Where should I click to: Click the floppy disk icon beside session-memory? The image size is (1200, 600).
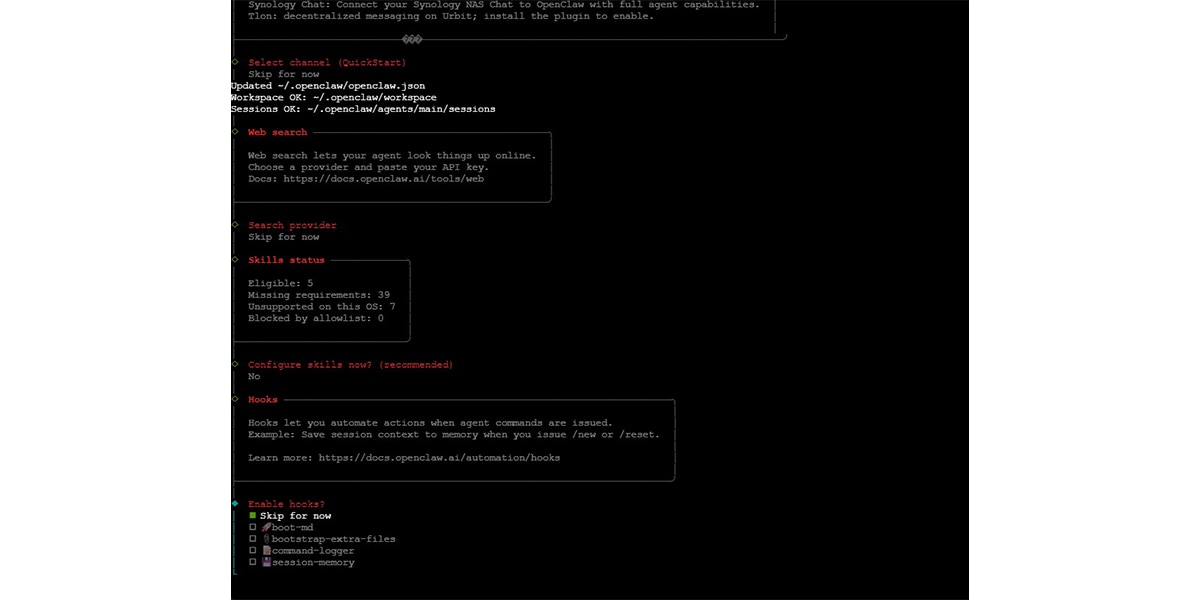pyautogui.click(x=265, y=562)
